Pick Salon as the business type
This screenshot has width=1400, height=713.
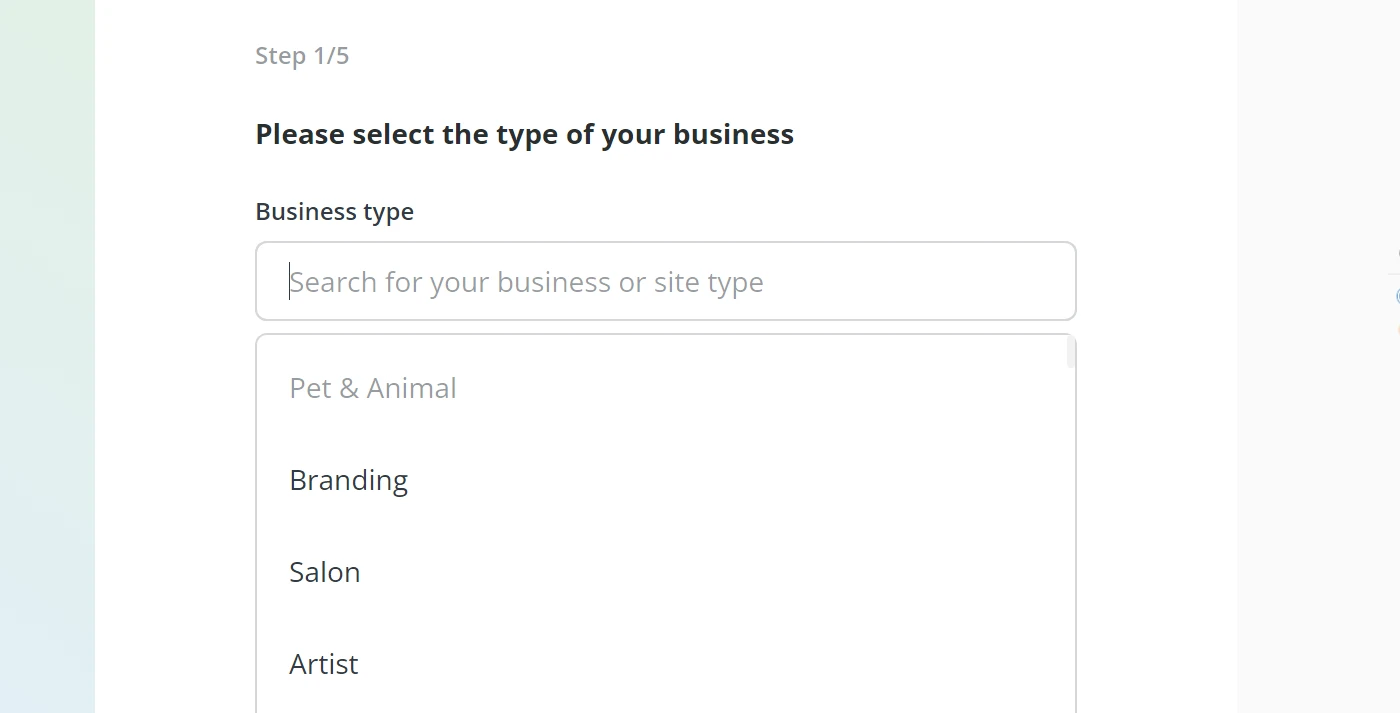pos(325,572)
